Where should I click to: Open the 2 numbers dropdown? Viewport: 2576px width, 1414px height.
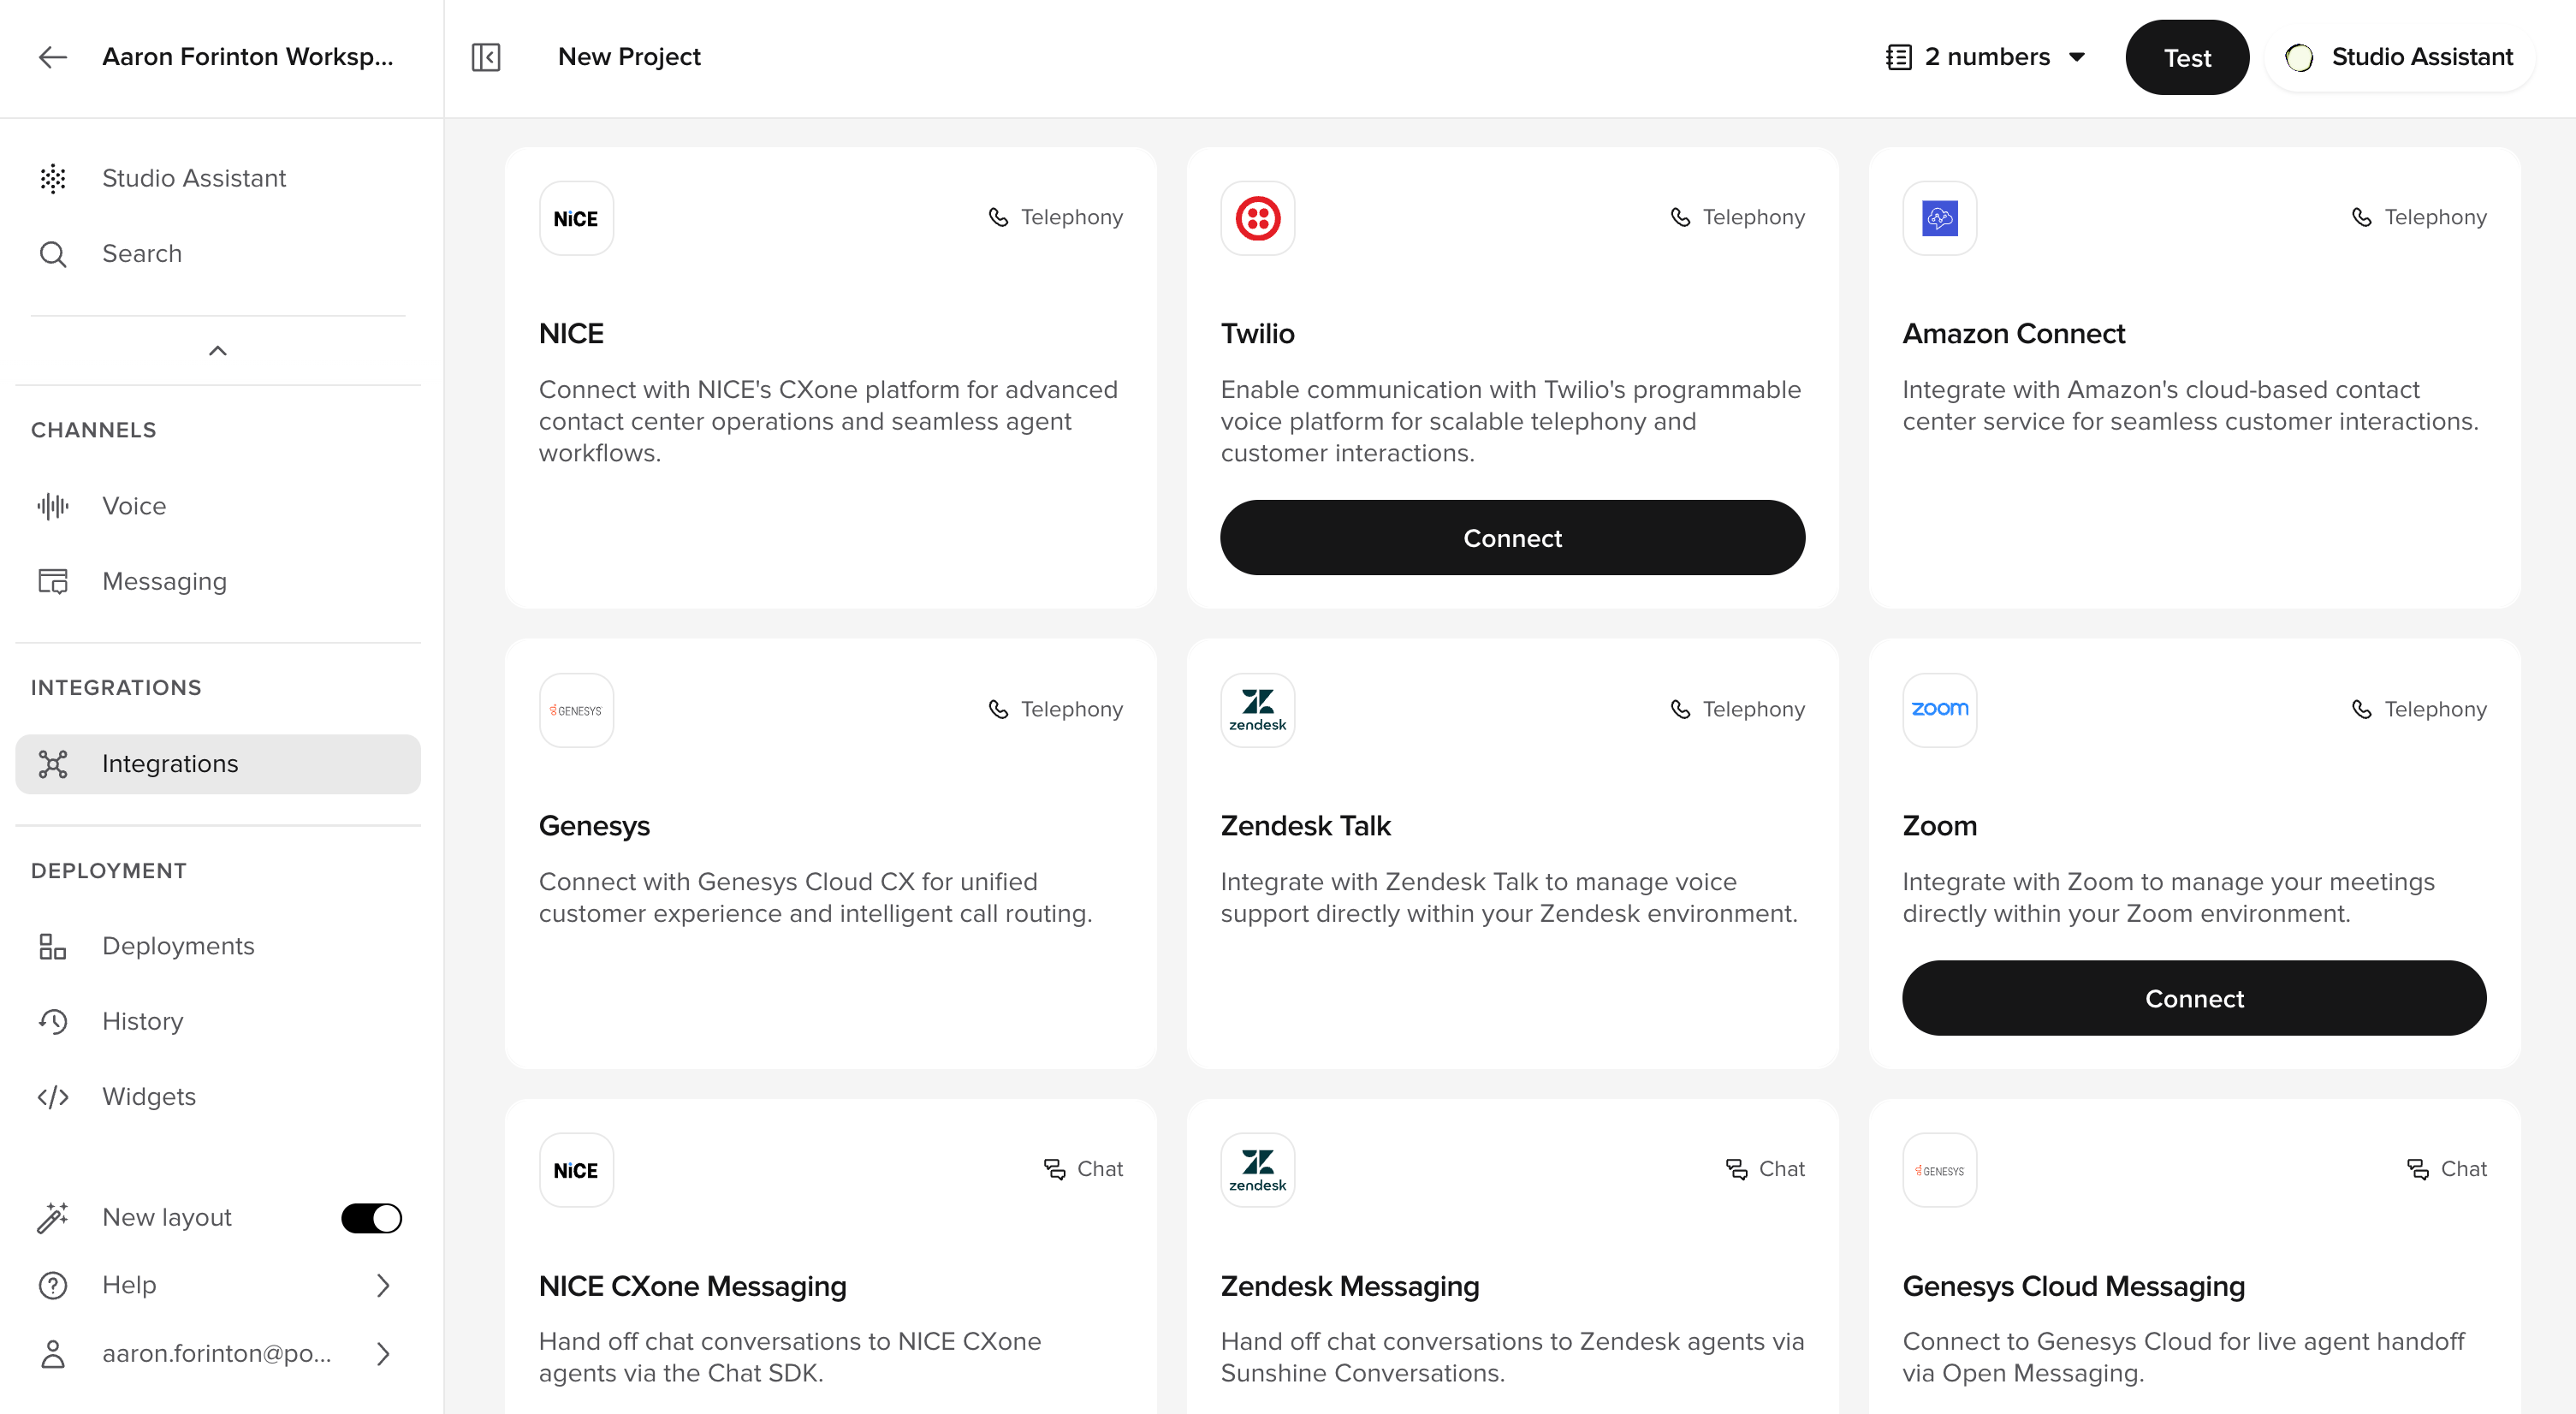(1986, 57)
